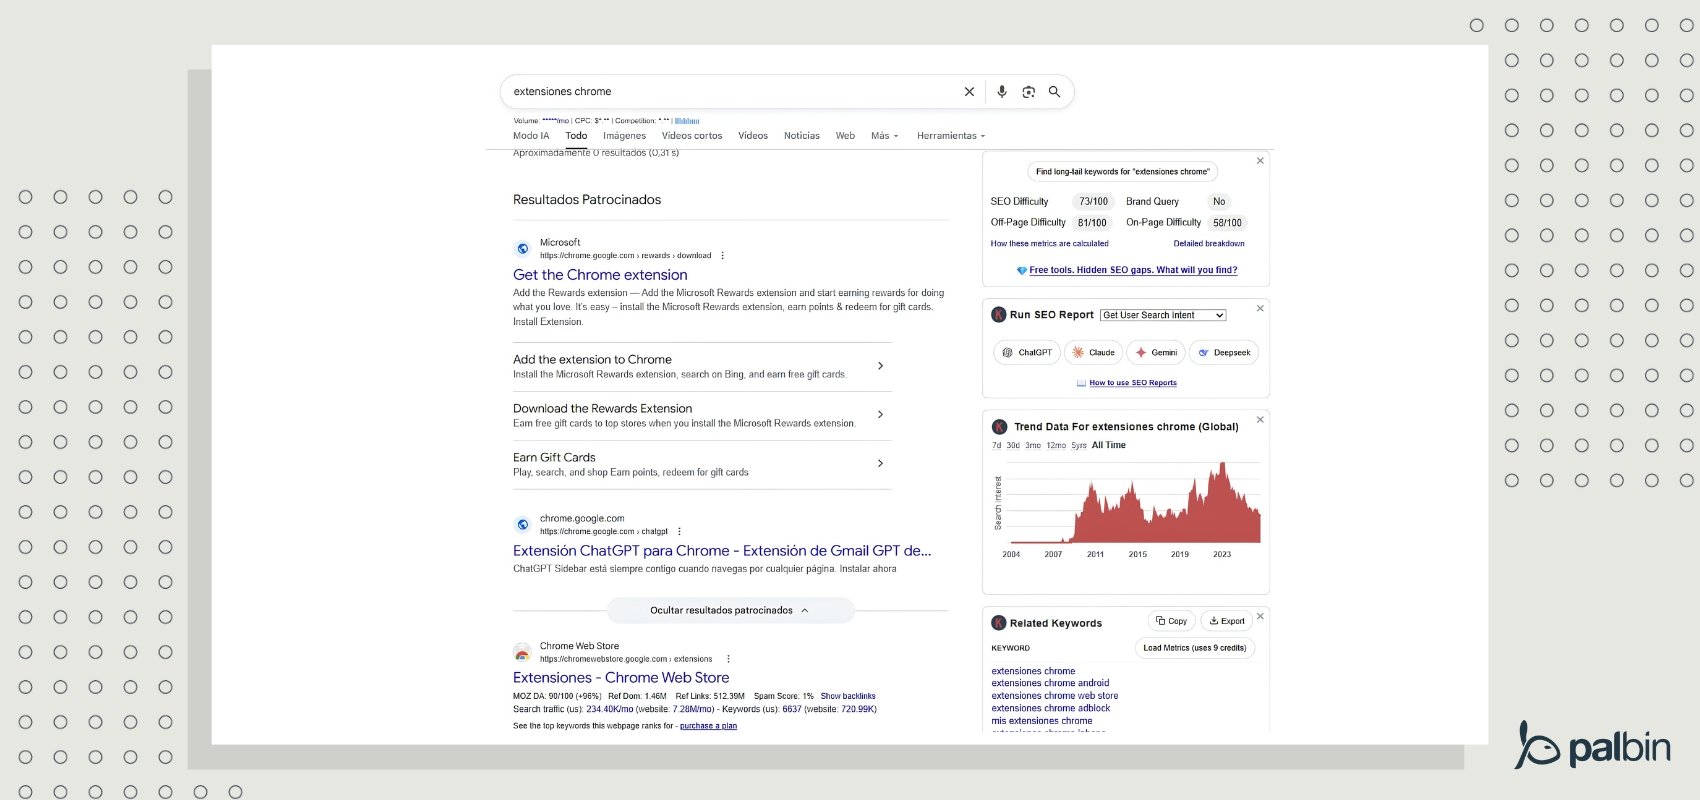Open the Microsoft ad three-dot menu
Viewport: 1700px width, 800px height.
(x=723, y=255)
